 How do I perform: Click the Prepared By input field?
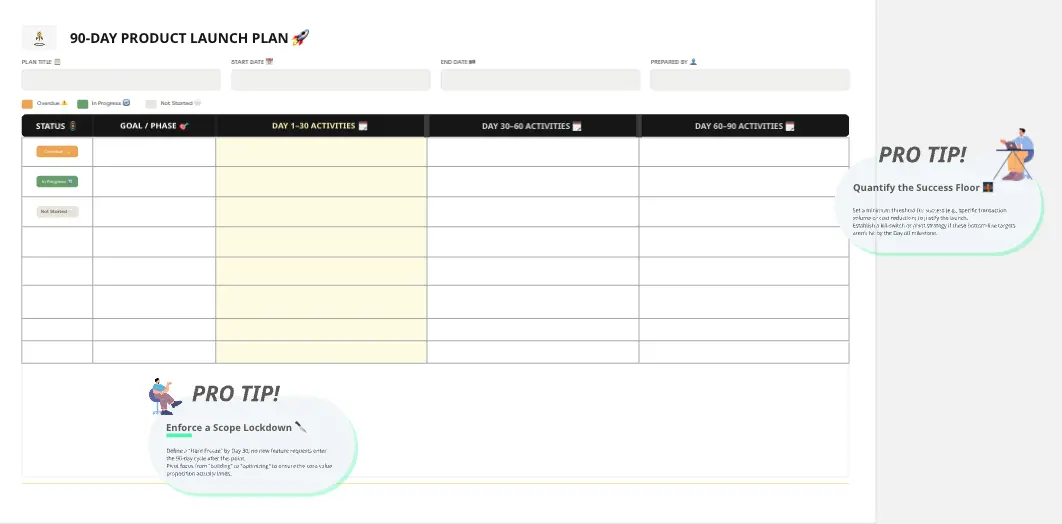tap(750, 79)
